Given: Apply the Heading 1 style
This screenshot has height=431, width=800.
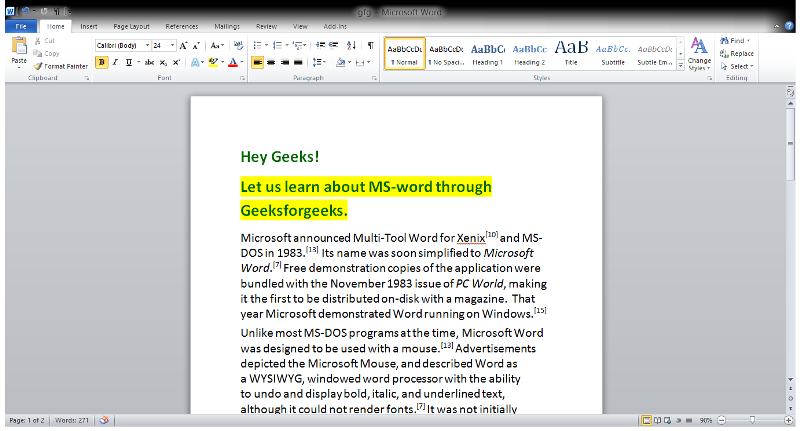Looking at the screenshot, I should pyautogui.click(x=488, y=54).
